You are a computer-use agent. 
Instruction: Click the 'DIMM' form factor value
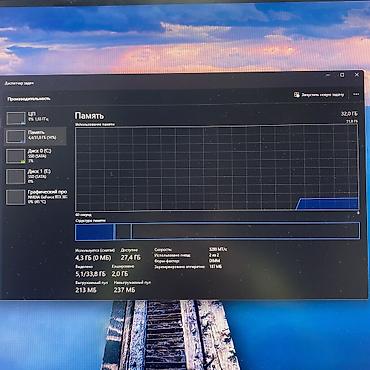214,261
